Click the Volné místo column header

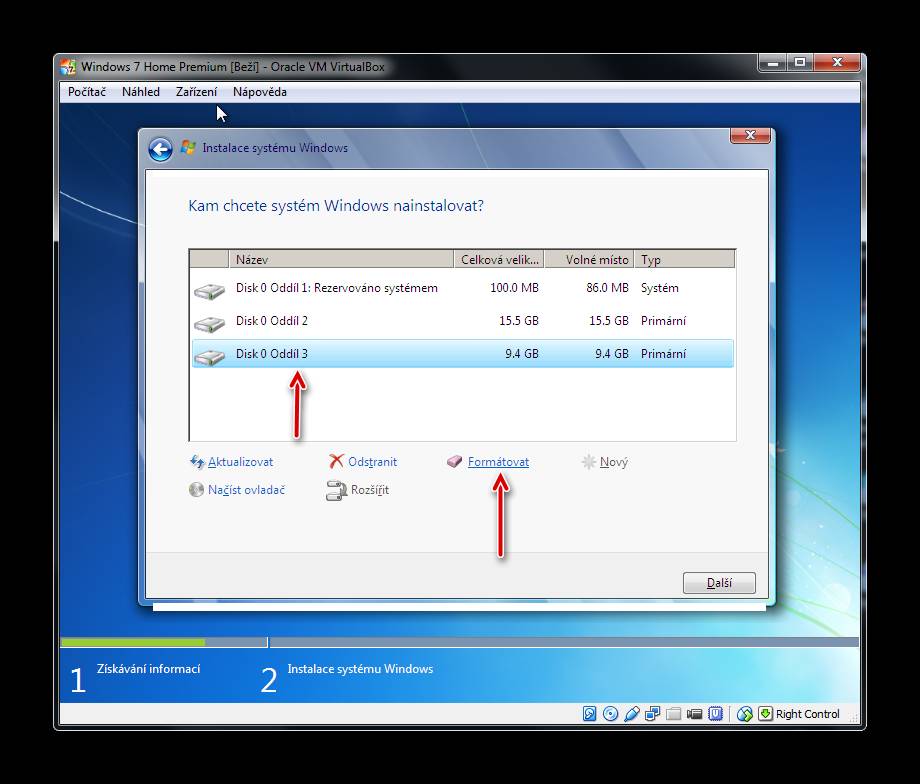(589, 259)
